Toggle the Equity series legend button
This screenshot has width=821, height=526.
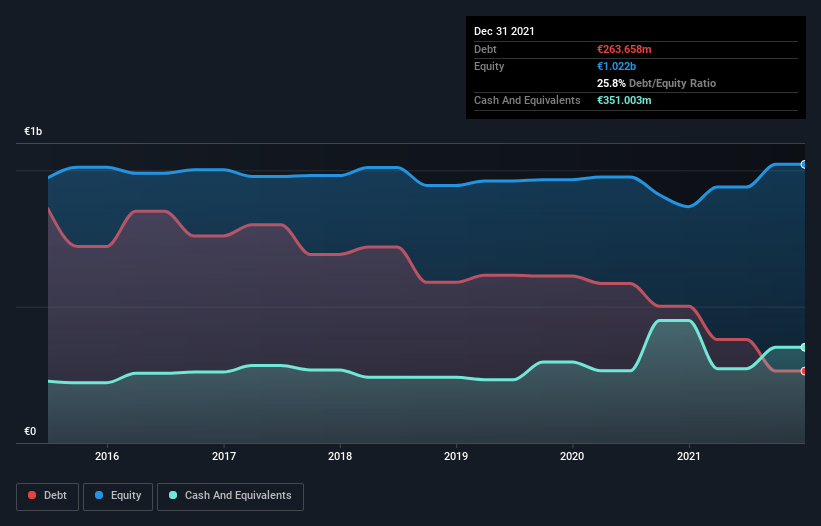[x=118, y=497]
